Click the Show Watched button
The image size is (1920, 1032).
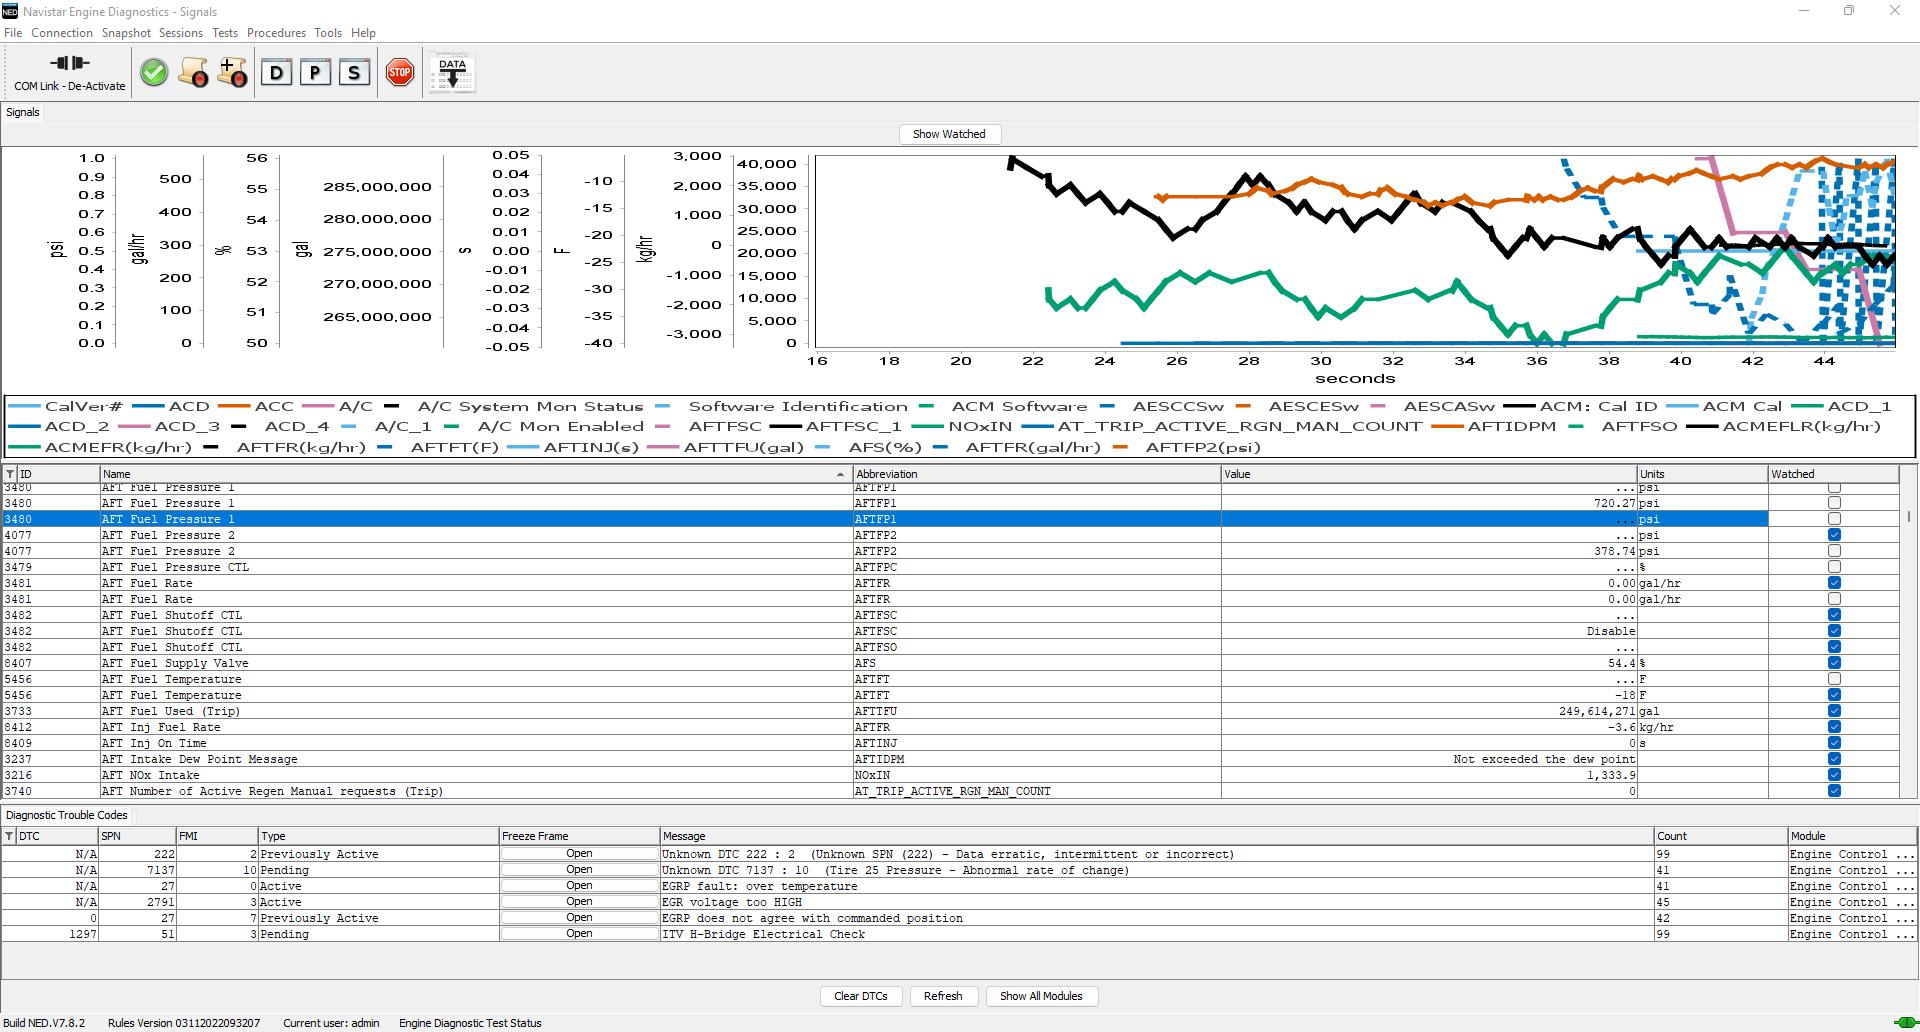click(x=948, y=134)
